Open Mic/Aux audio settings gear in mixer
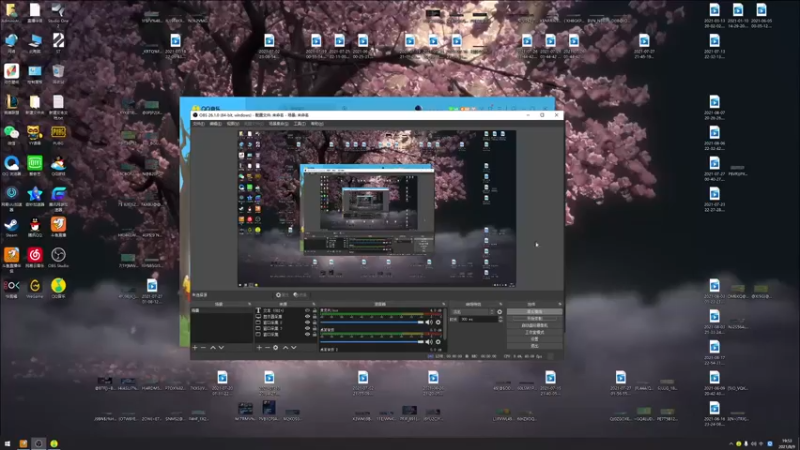Screen dimensions: 800x450 [x=438, y=322]
